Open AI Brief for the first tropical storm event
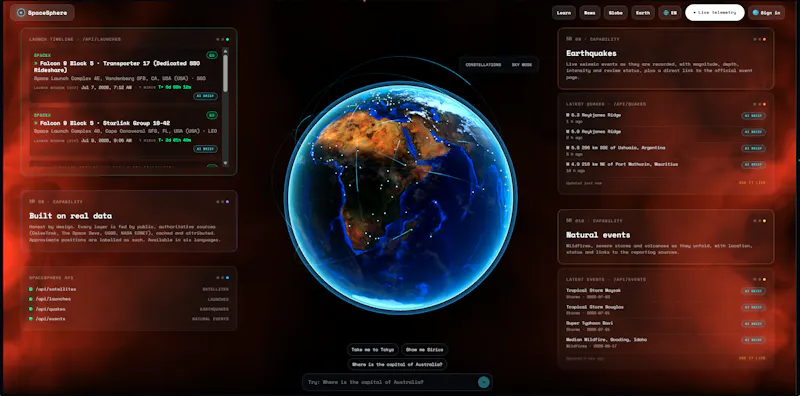800x396 pixels. (x=754, y=291)
